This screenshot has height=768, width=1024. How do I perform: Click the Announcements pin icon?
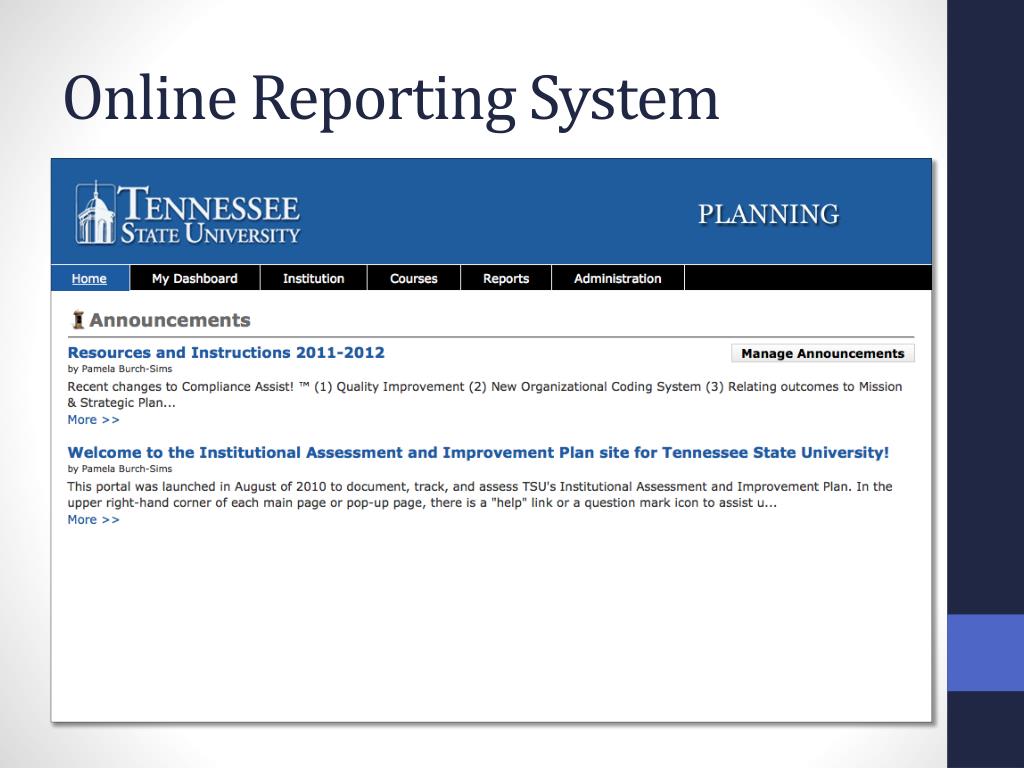click(78, 320)
